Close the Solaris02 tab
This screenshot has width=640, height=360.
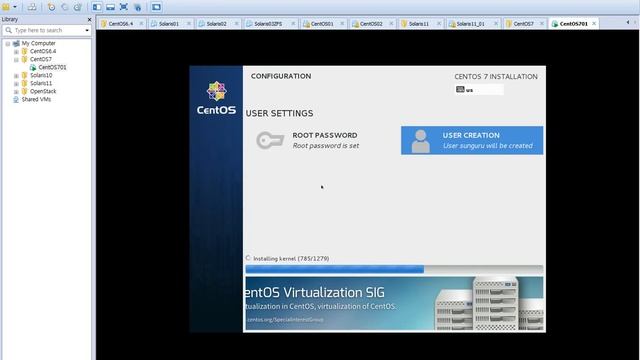(236, 24)
